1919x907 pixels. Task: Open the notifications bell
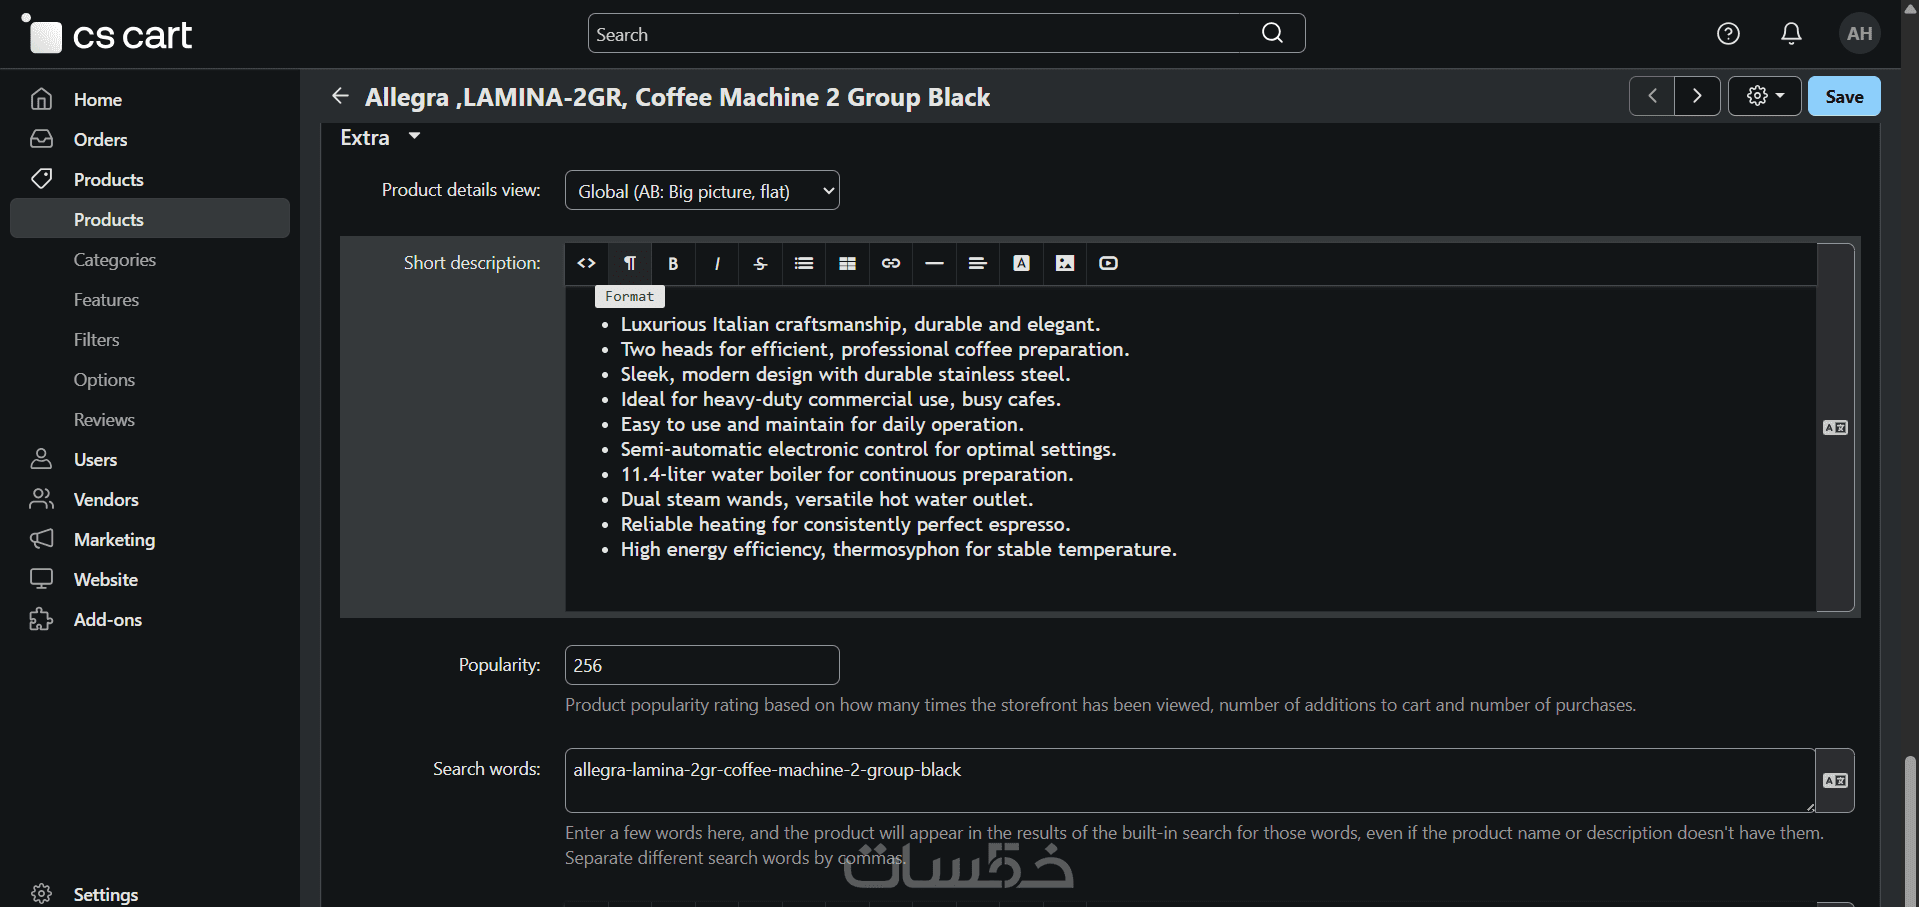(1791, 34)
